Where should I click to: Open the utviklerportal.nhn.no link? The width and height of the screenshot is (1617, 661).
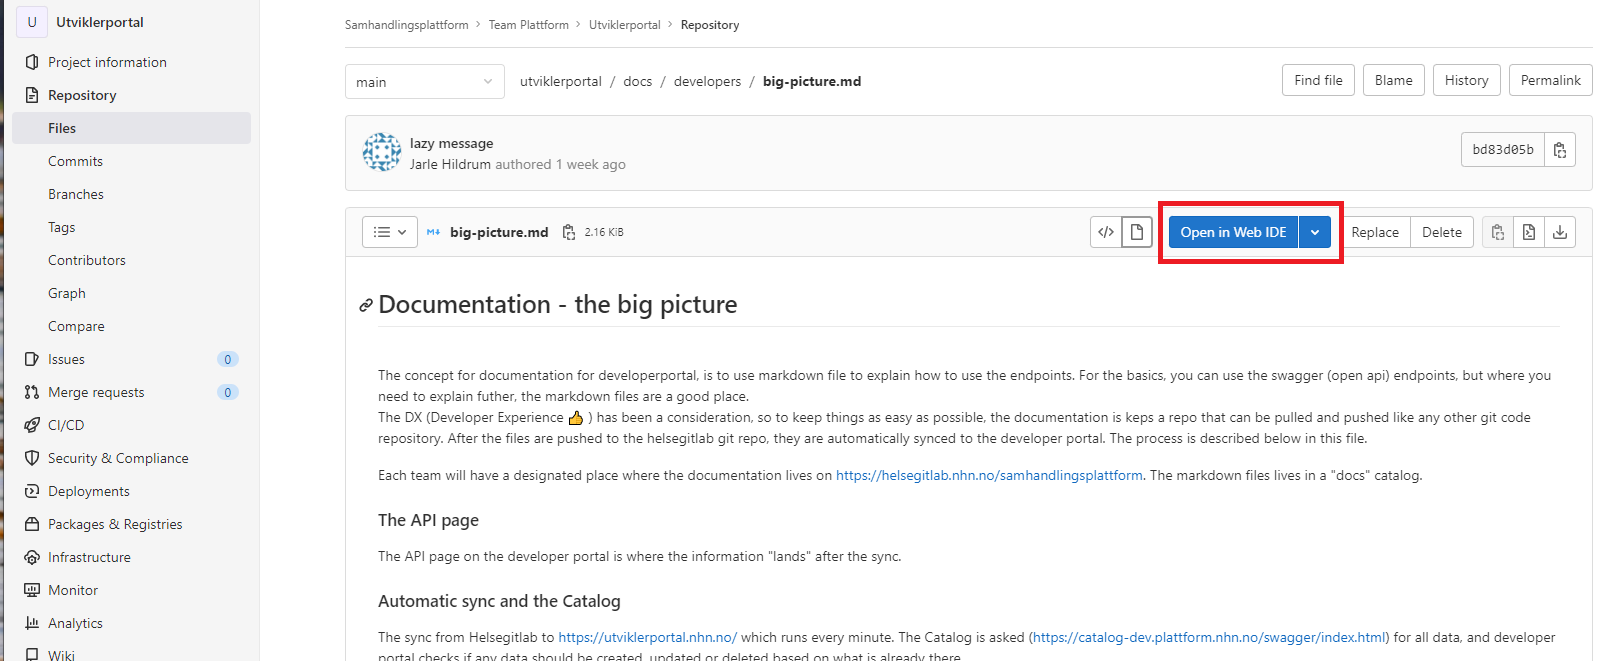point(647,637)
